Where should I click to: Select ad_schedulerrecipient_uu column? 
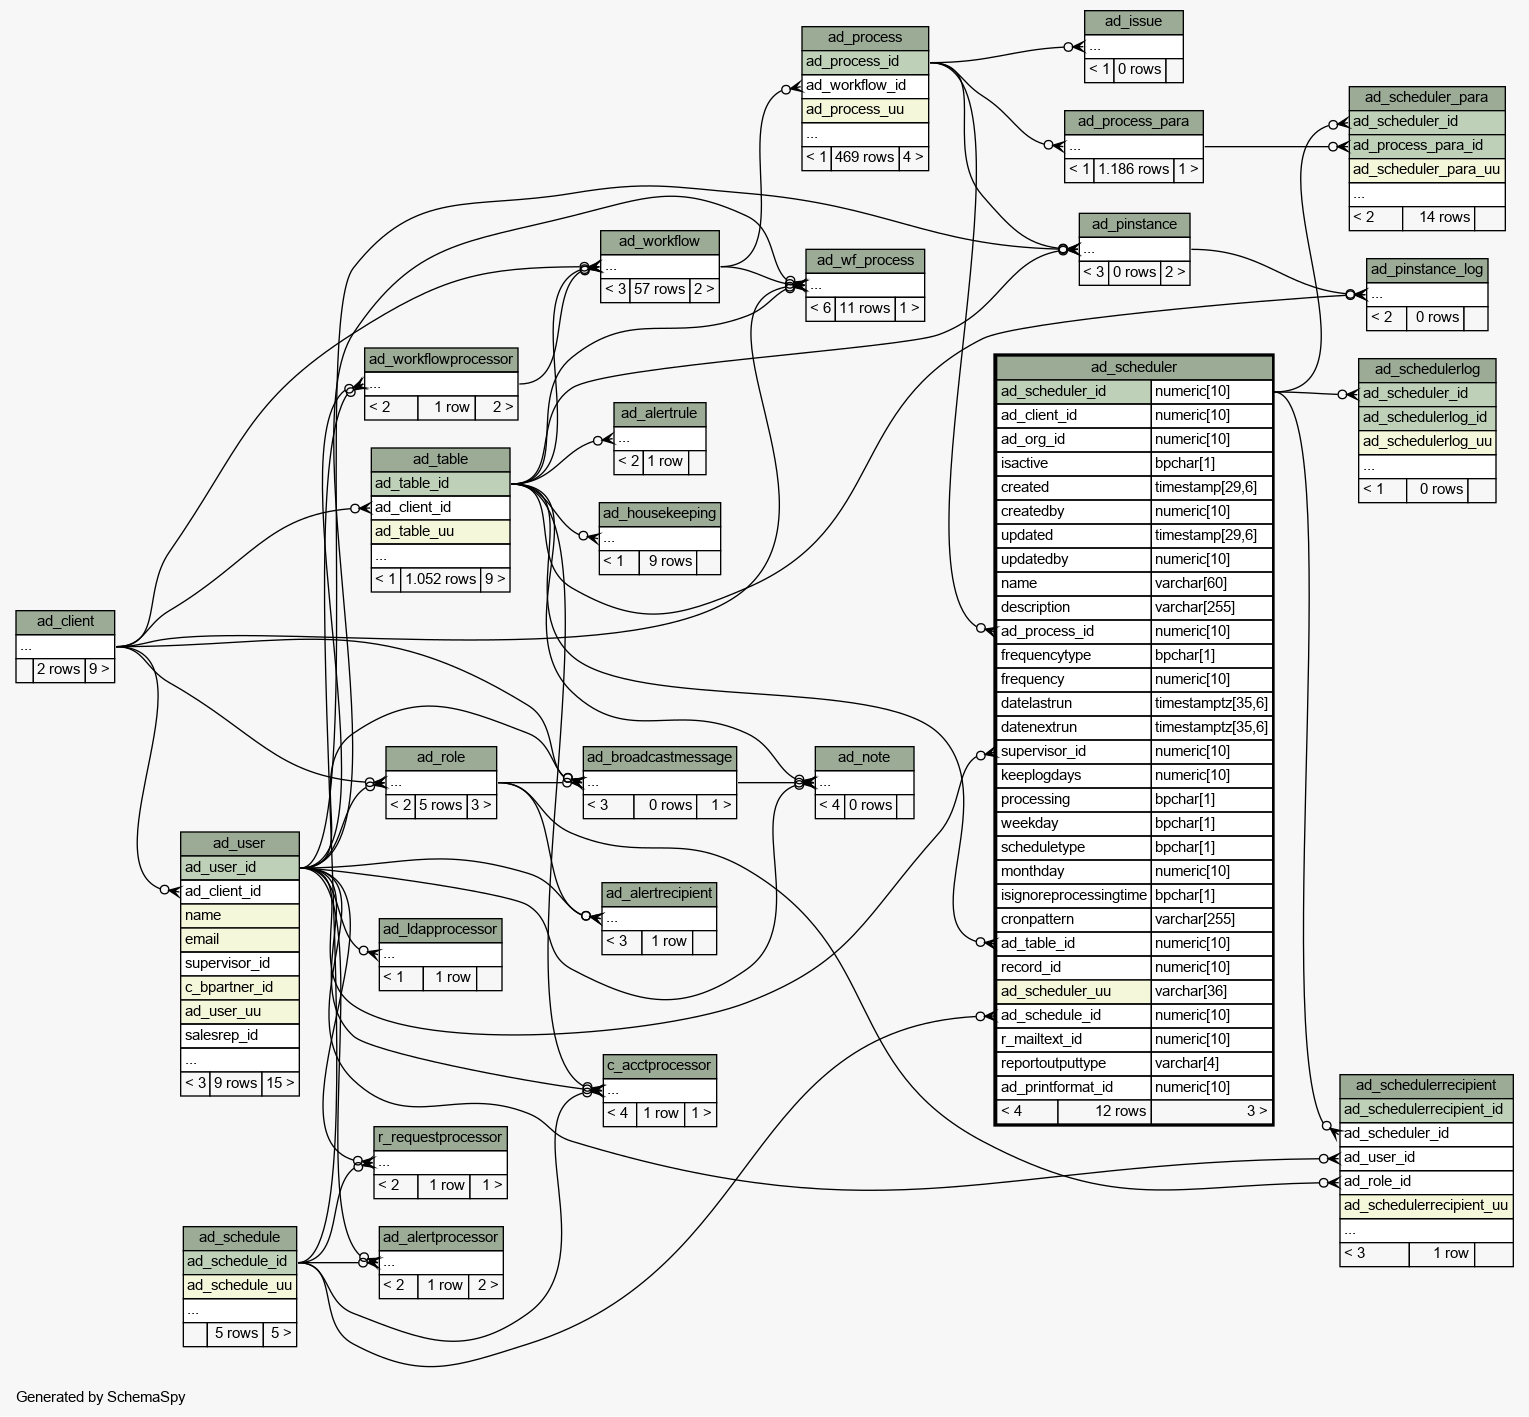[1426, 1206]
